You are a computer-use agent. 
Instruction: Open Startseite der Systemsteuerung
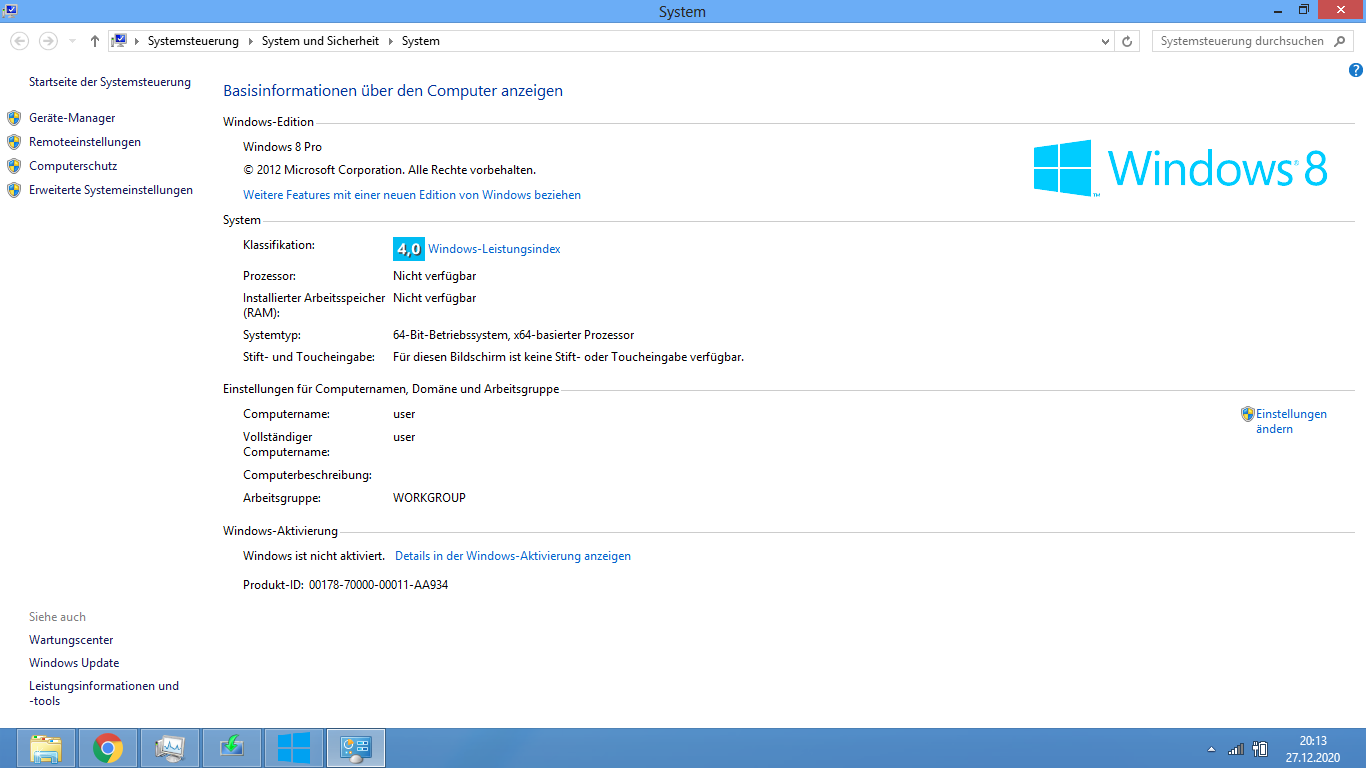coord(110,82)
